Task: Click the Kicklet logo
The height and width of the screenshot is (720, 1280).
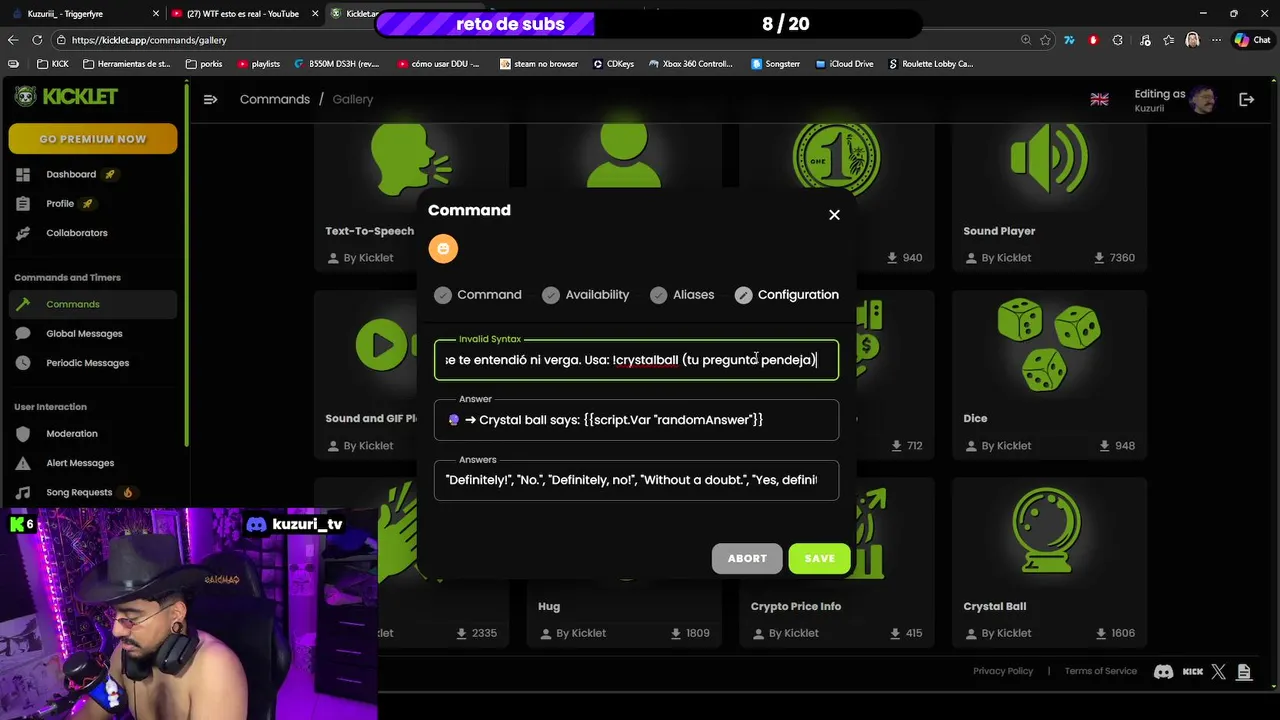Action: pos(66,97)
